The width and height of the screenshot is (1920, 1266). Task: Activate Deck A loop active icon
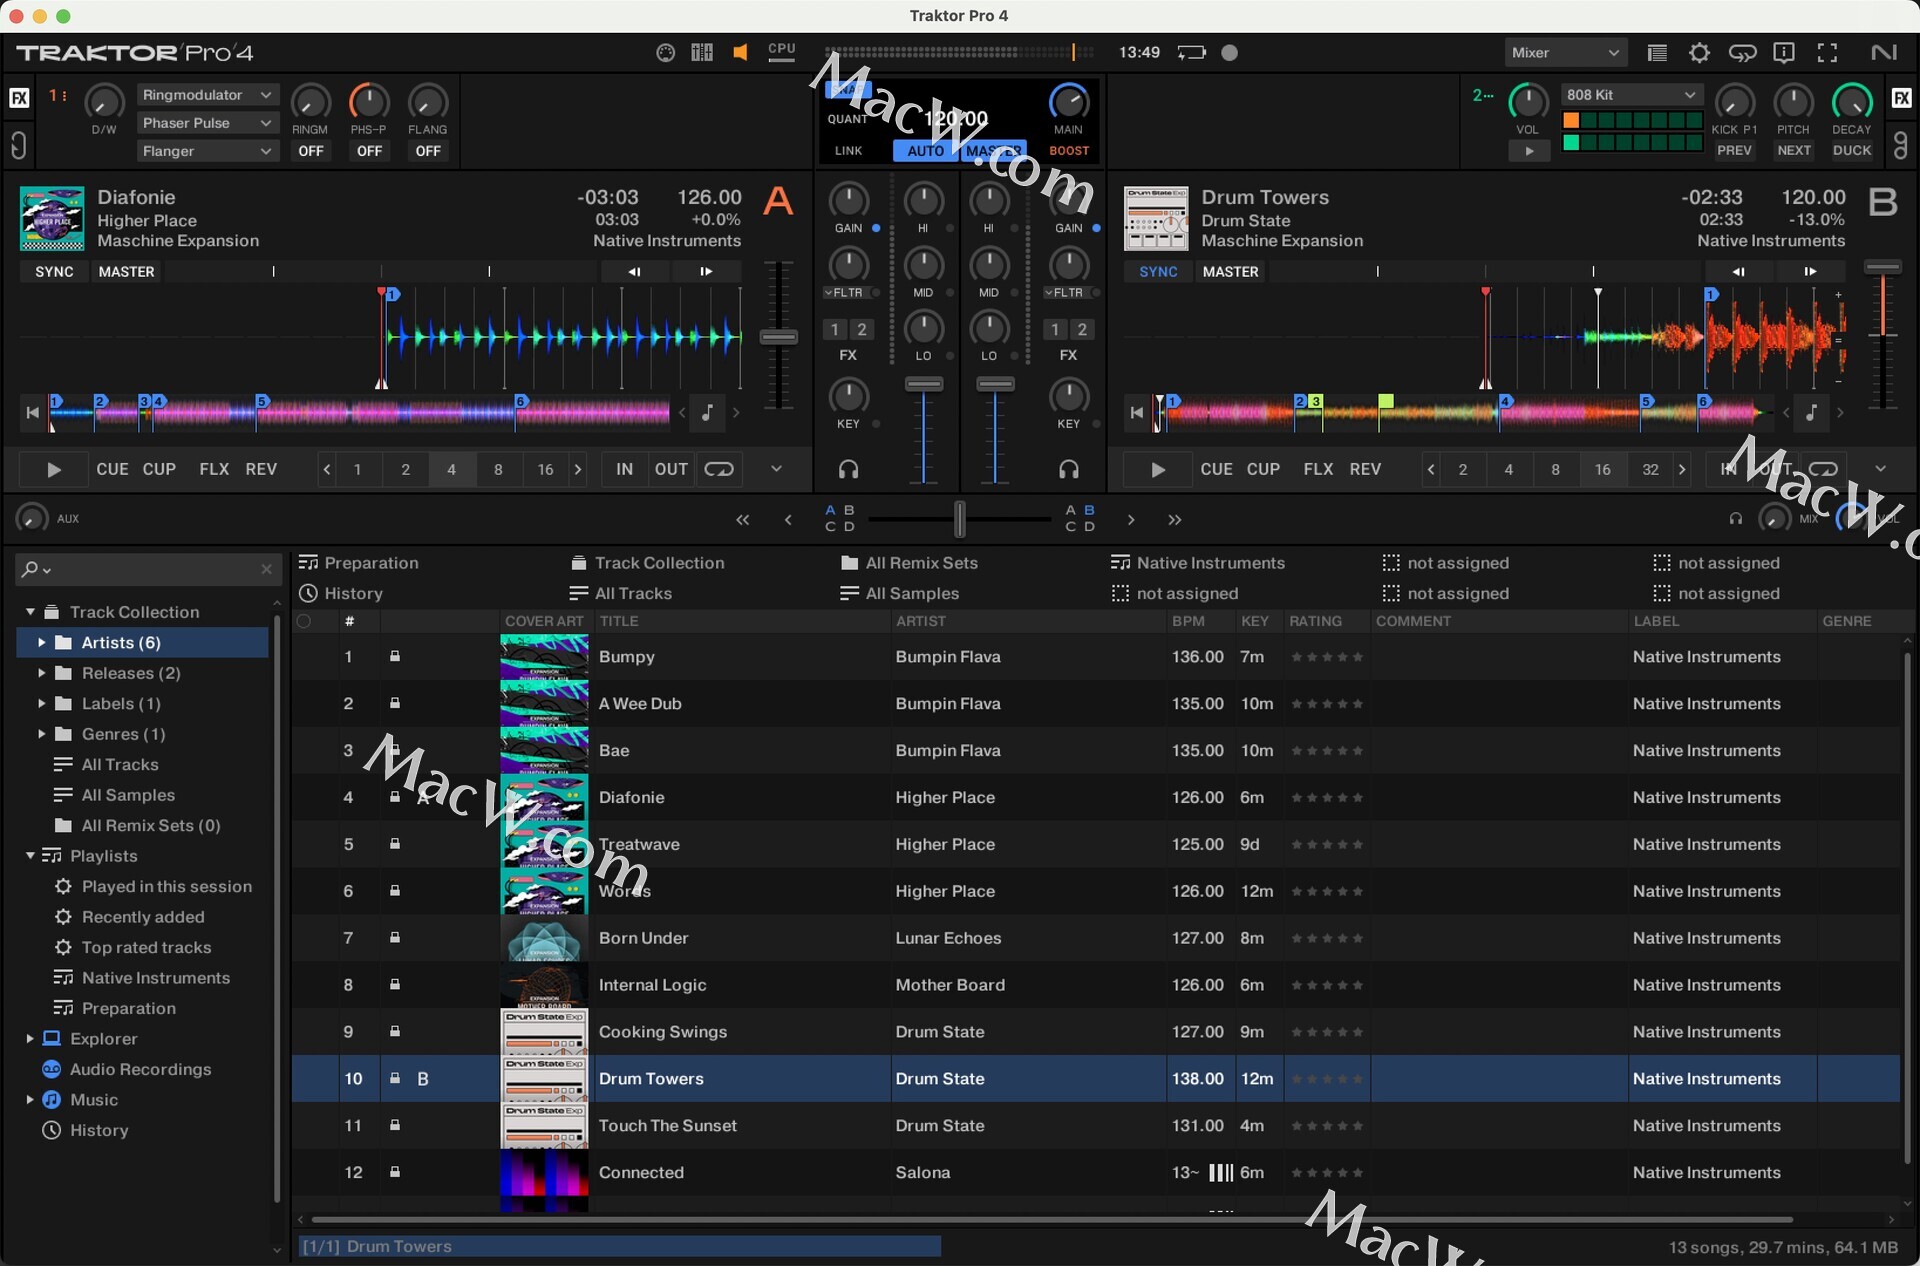(719, 469)
